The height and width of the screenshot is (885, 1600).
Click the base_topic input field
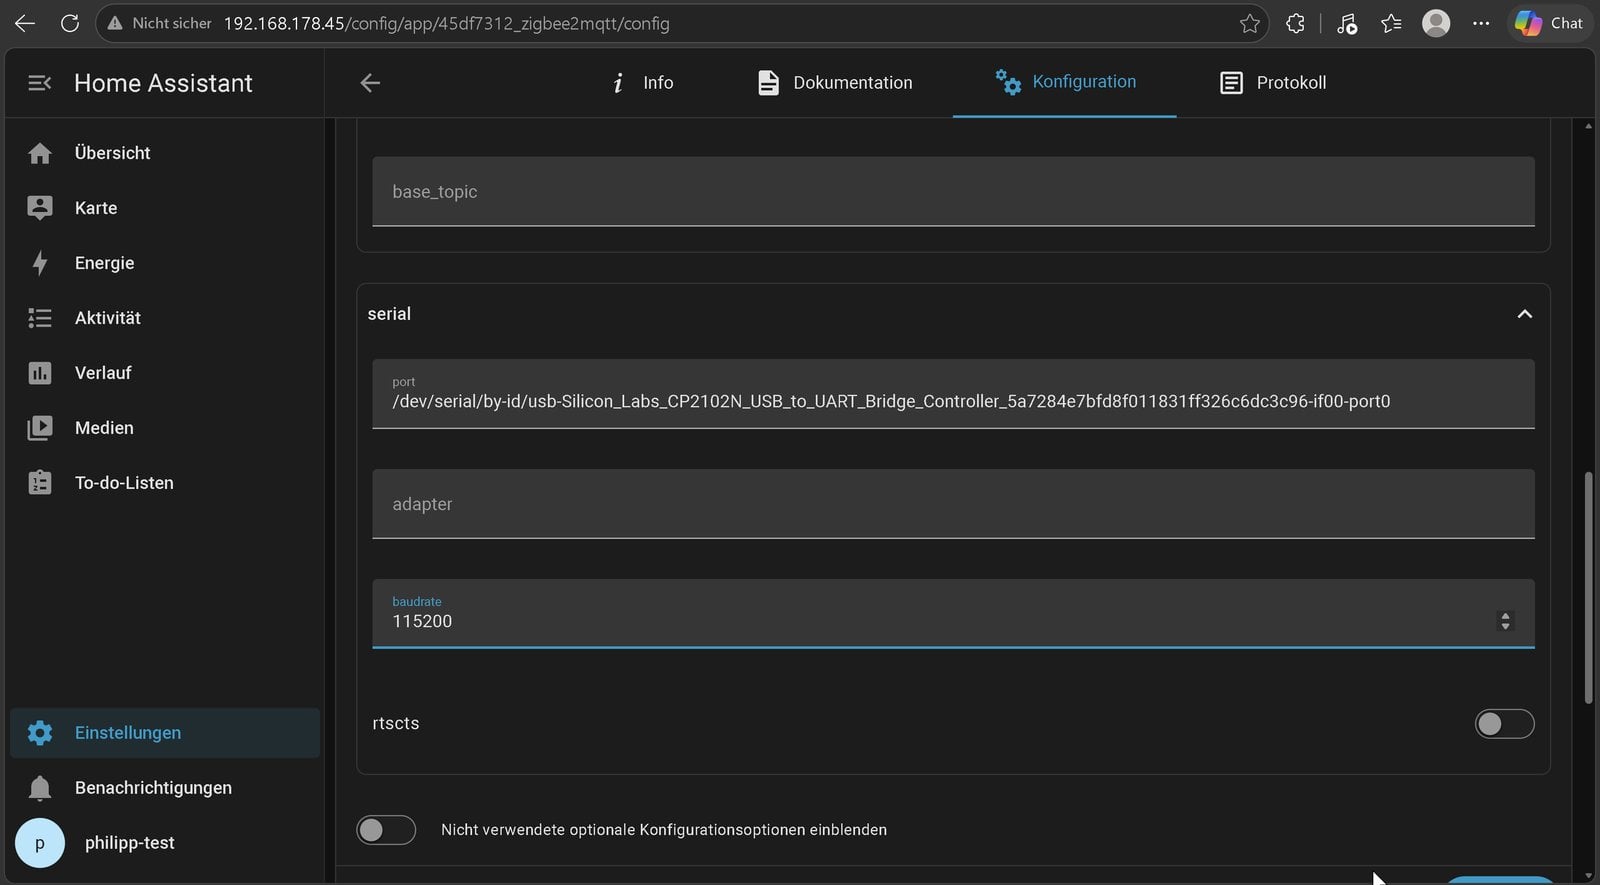pos(953,191)
